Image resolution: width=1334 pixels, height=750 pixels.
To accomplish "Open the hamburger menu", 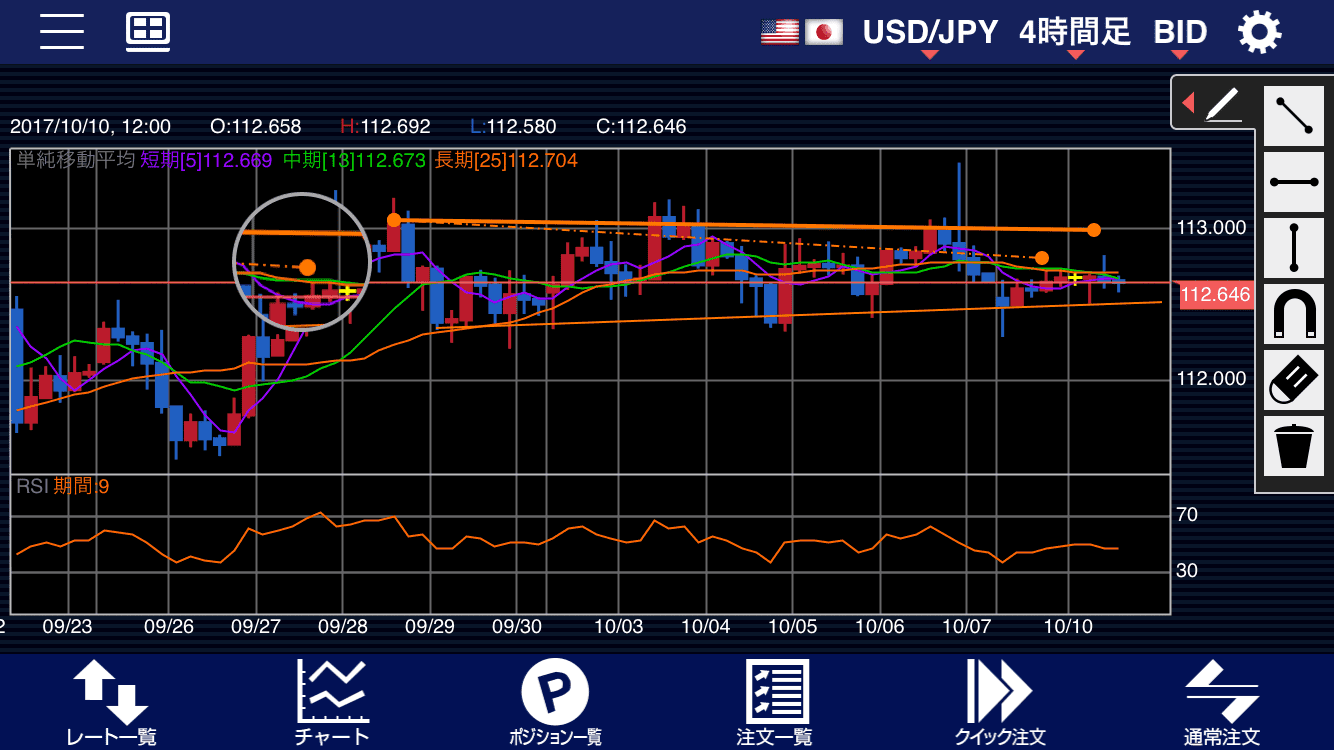I will (62, 32).
